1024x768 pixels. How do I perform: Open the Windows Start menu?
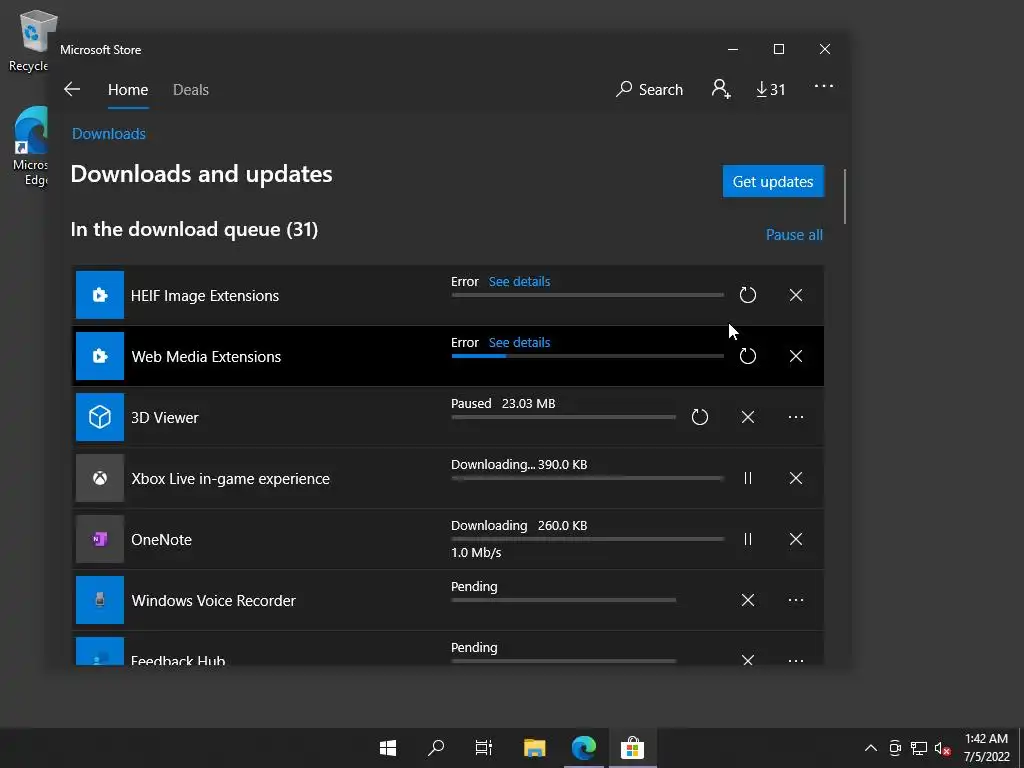click(x=388, y=748)
